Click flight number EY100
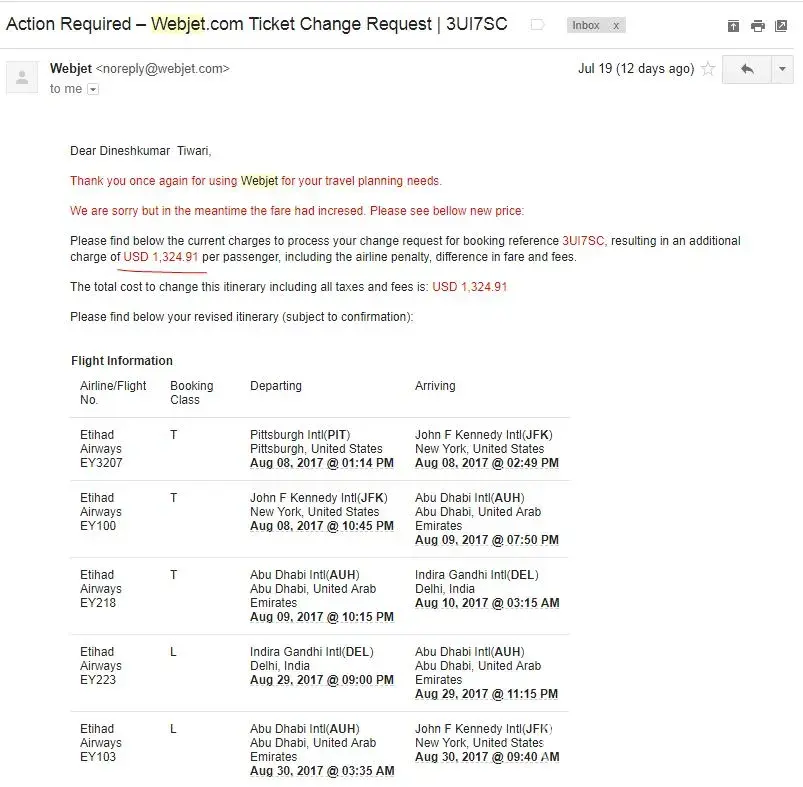 98,526
